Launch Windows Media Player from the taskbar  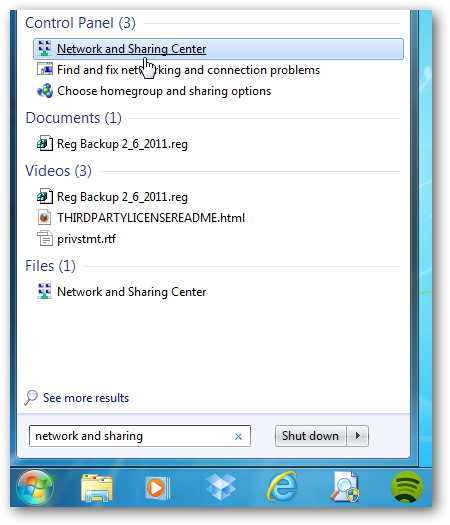pyautogui.click(x=158, y=488)
